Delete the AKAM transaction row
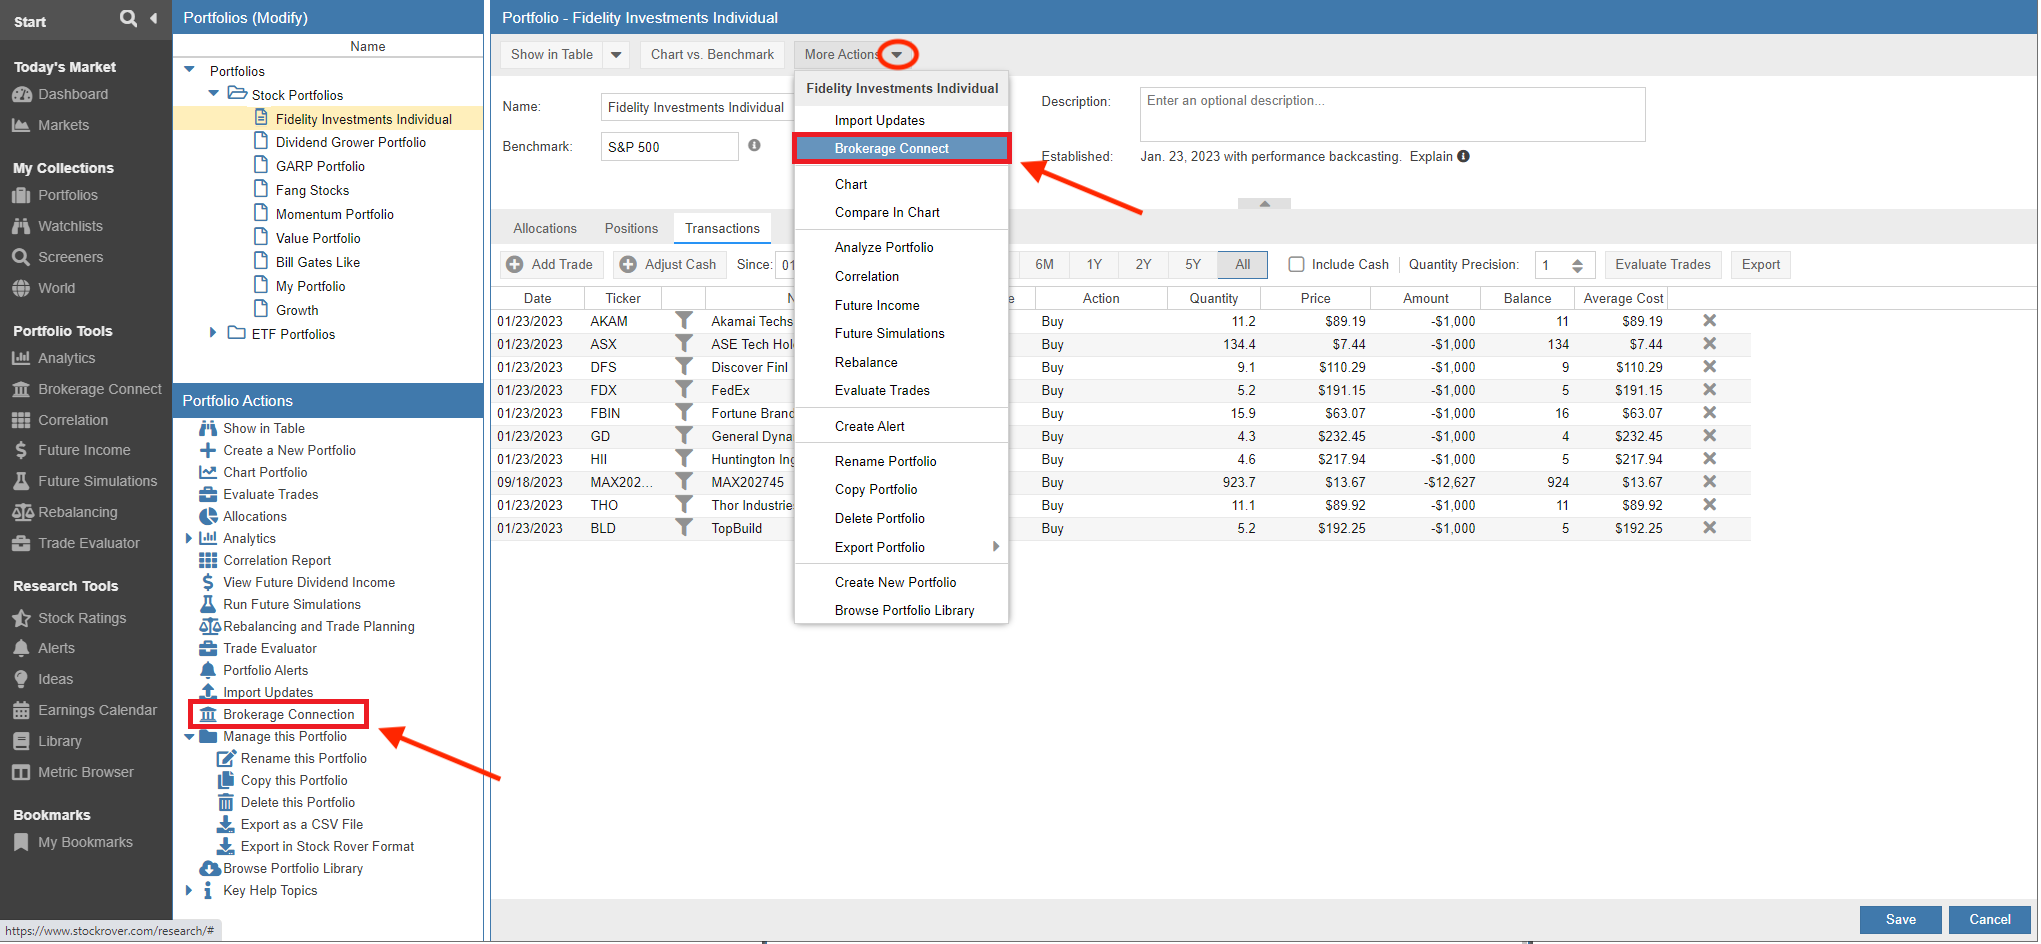Image resolution: width=2041 pixels, height=944 pixels. (1710, 321)
